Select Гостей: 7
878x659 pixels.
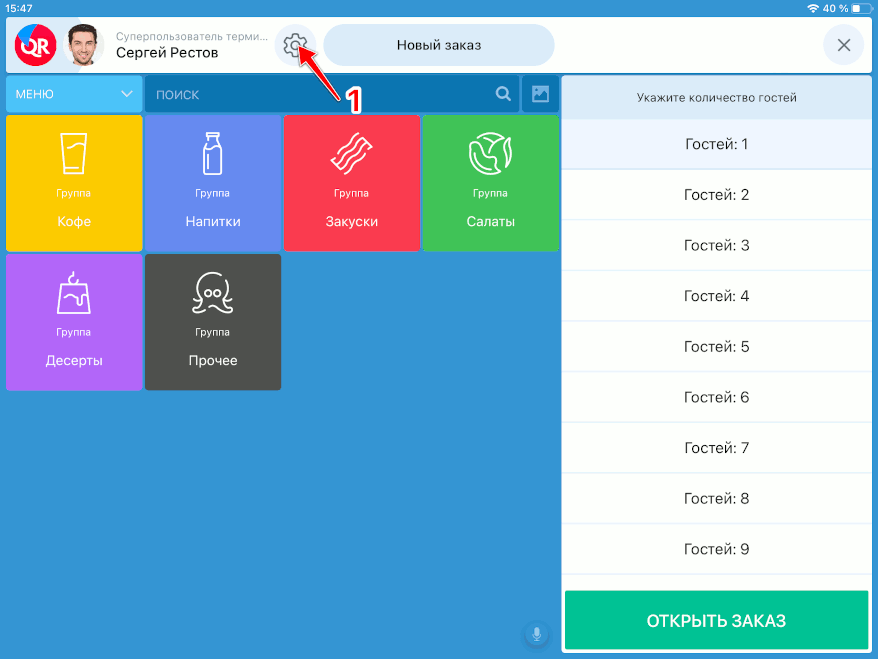(716, 448)
